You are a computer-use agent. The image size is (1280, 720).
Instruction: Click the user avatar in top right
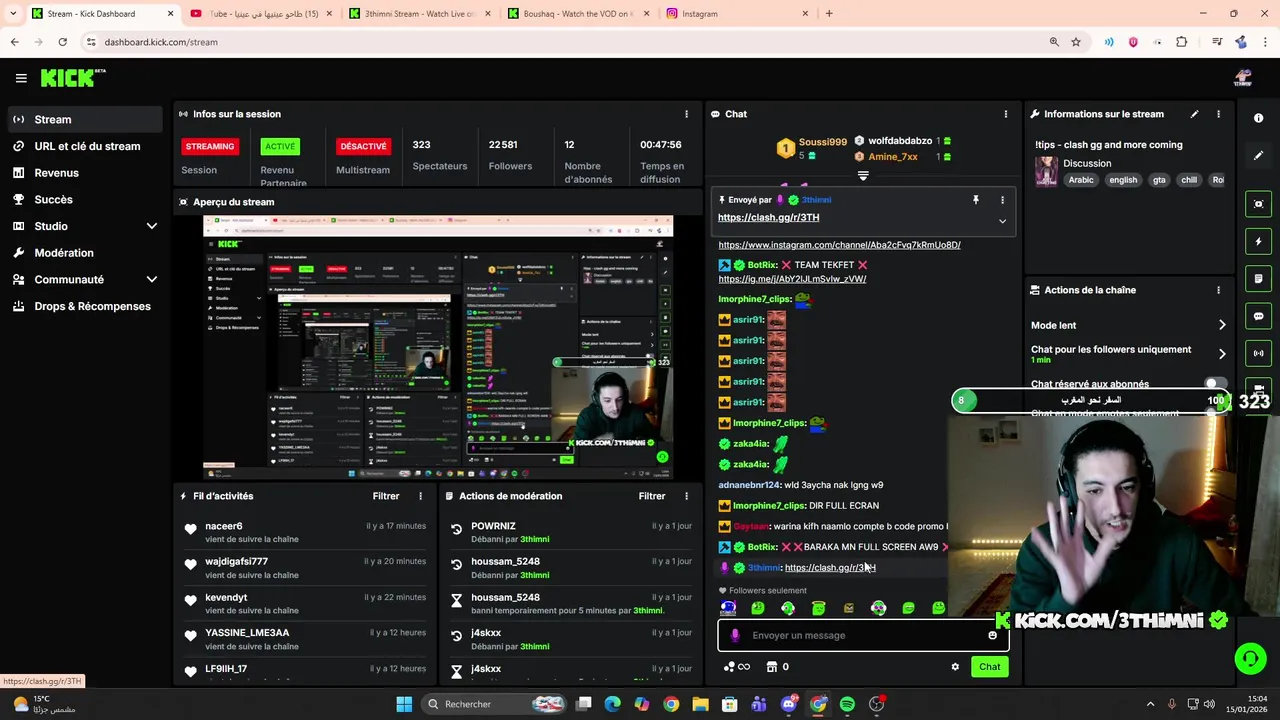[1243, 78]
